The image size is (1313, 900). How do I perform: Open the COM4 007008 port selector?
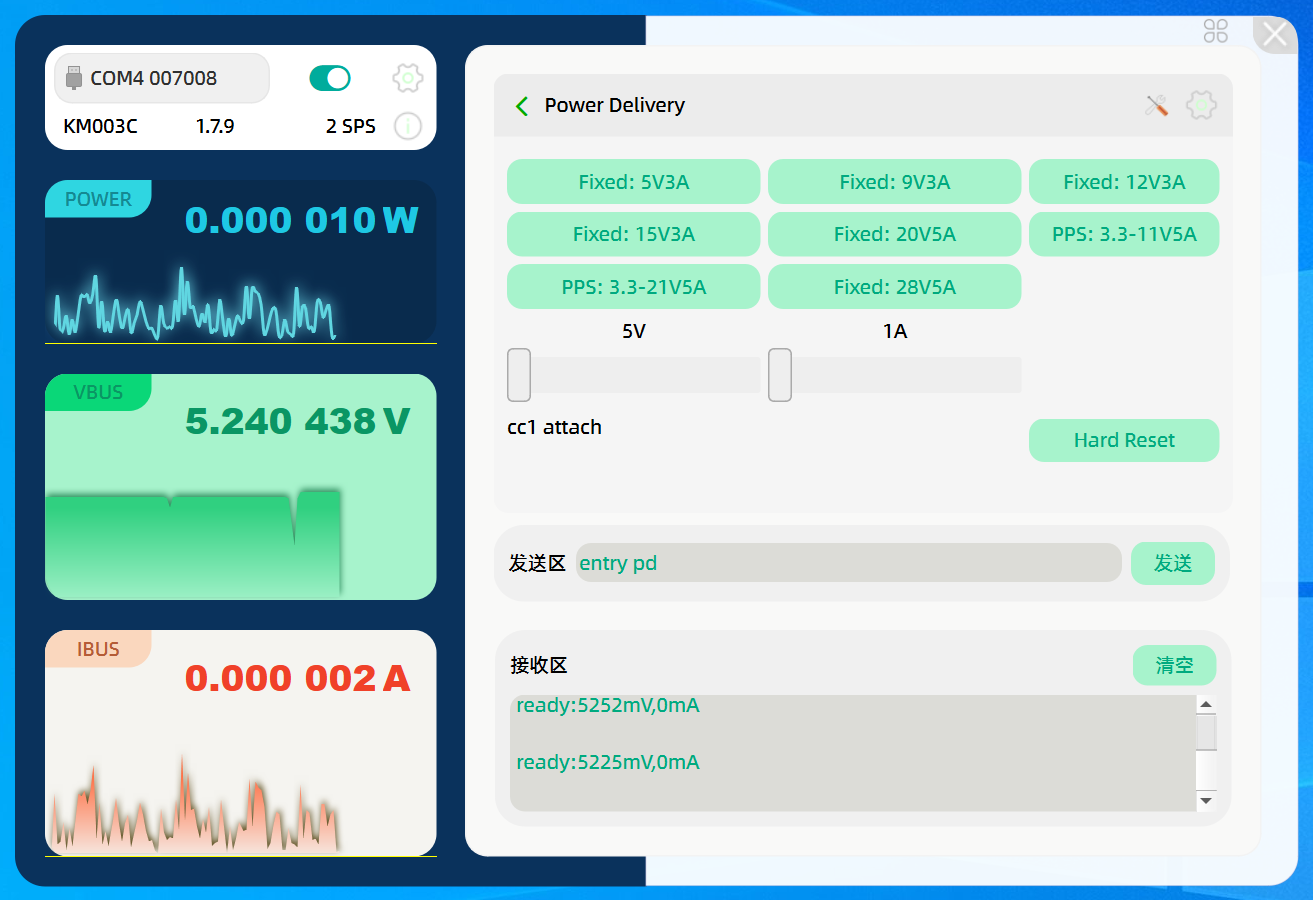click(x=161, y=77)
